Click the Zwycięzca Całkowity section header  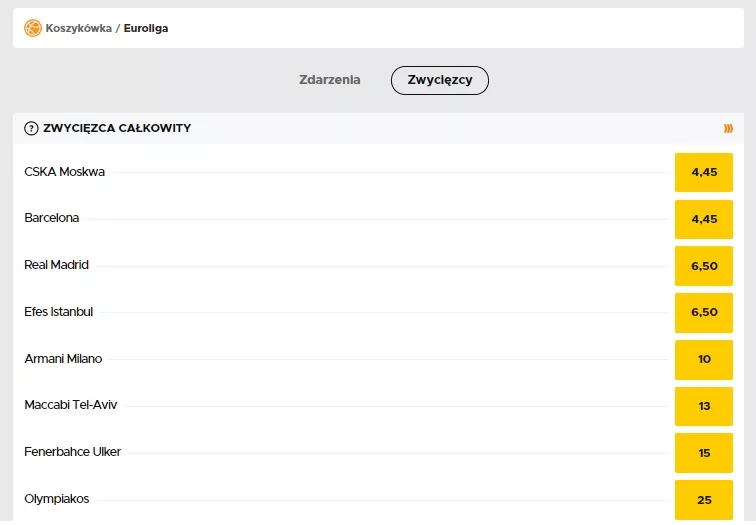coord(117,128)
